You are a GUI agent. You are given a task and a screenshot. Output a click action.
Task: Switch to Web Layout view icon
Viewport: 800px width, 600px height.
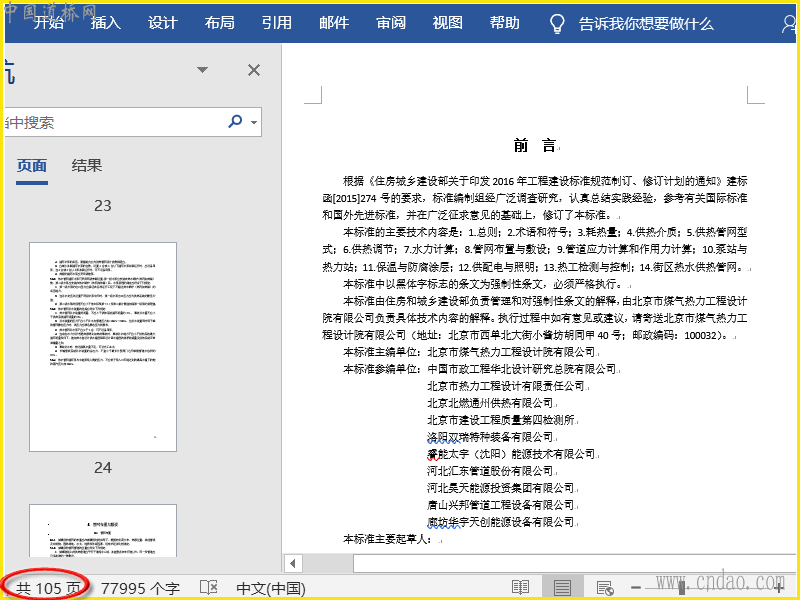(605, 588)
